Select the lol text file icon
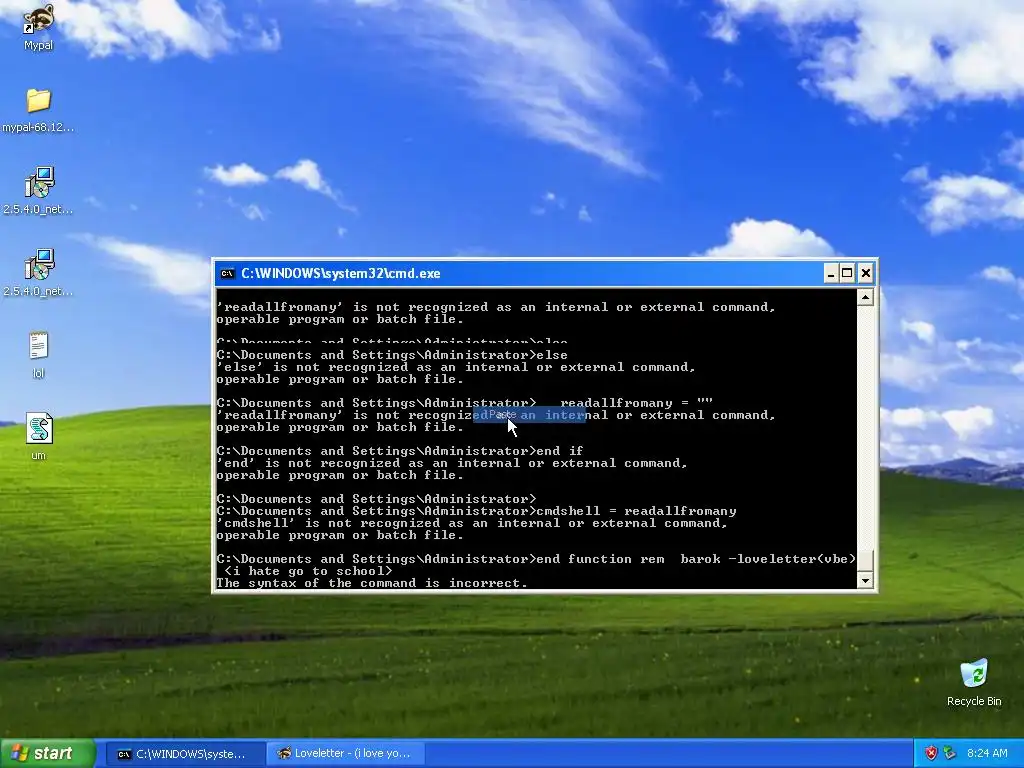Image resolution: width=1024 pixels, height=768 pixels. click(x=38, y=355)
